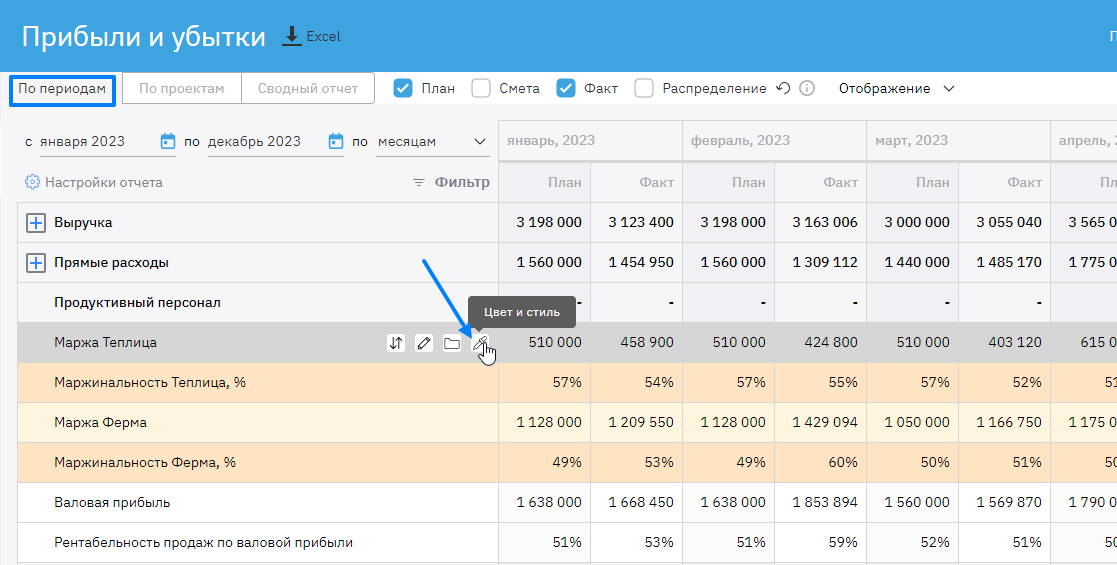Click Валовая прибыль value 1 668 450

(641, 502)
